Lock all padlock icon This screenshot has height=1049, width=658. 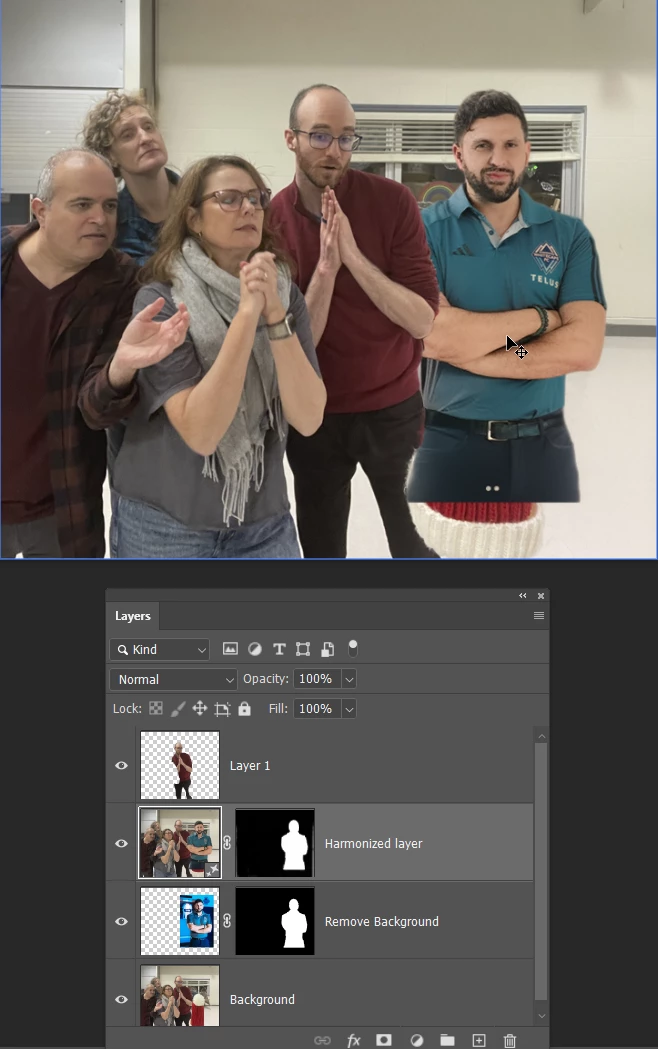click(245, 708)
